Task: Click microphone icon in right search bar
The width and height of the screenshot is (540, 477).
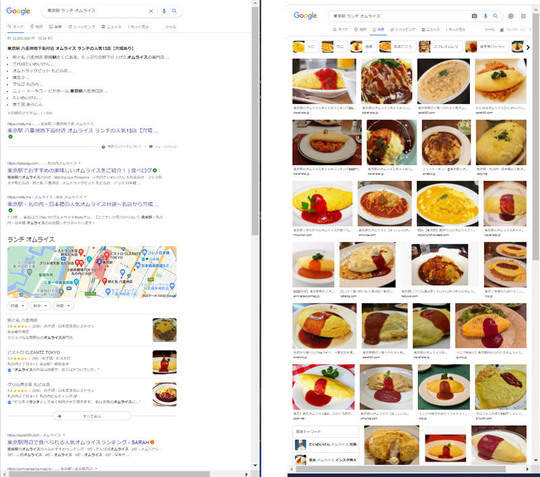Action: tap(485, 16)
